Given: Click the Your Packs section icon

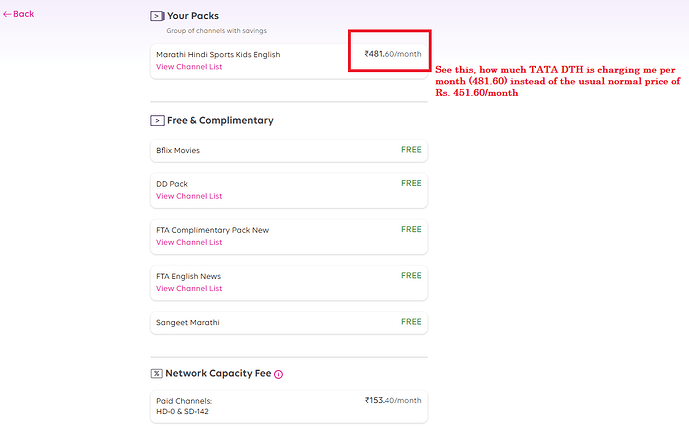Looking at the screenshot, I should click(157, 16).
